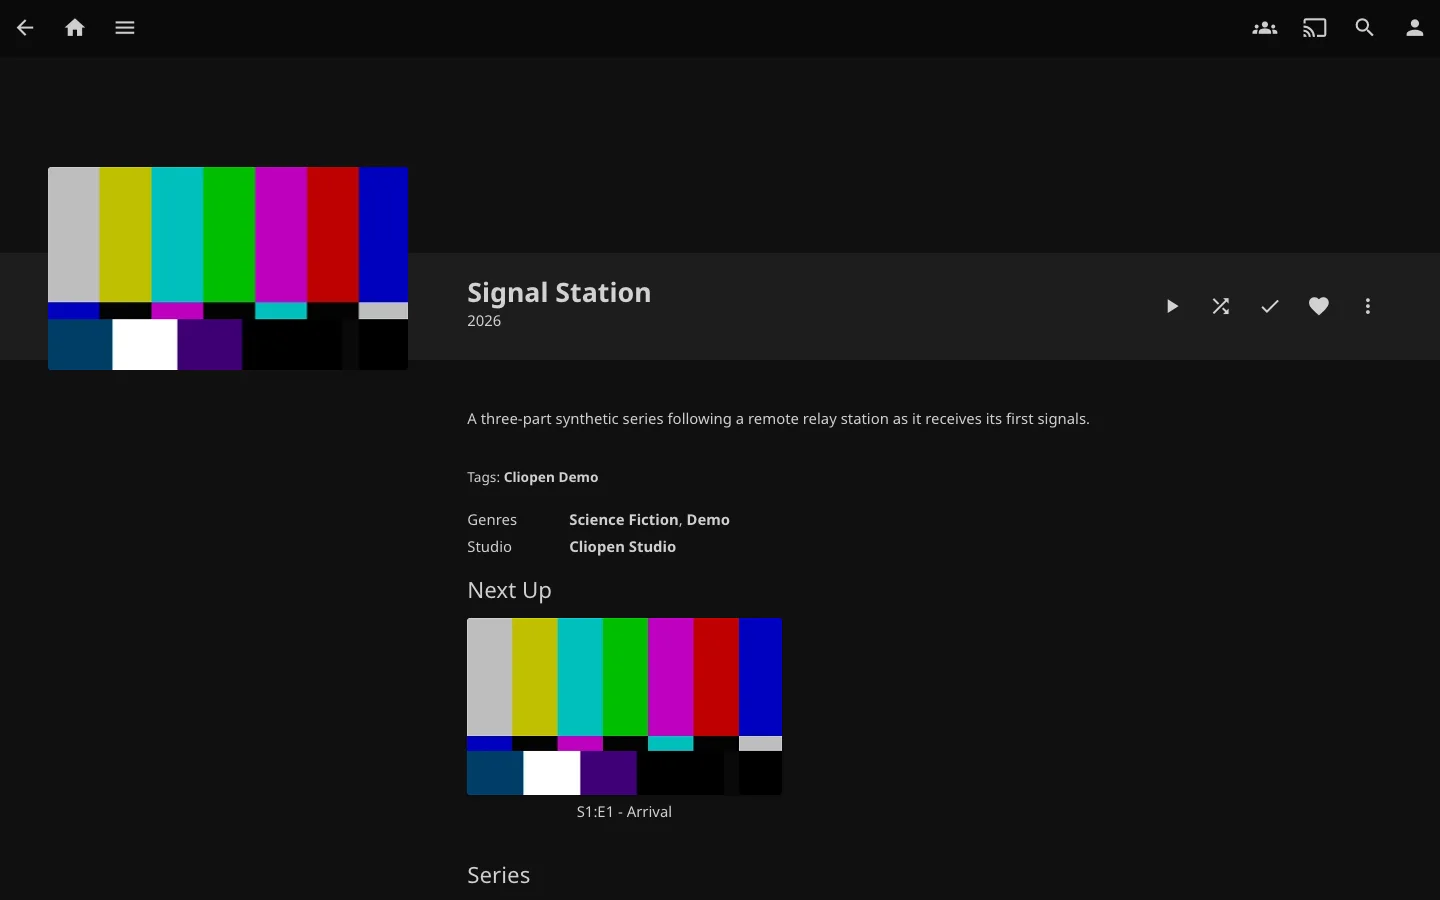The height and width of the screenshot is (900, 1440).
Task: Go back using the back arrow
Action: 25,28
